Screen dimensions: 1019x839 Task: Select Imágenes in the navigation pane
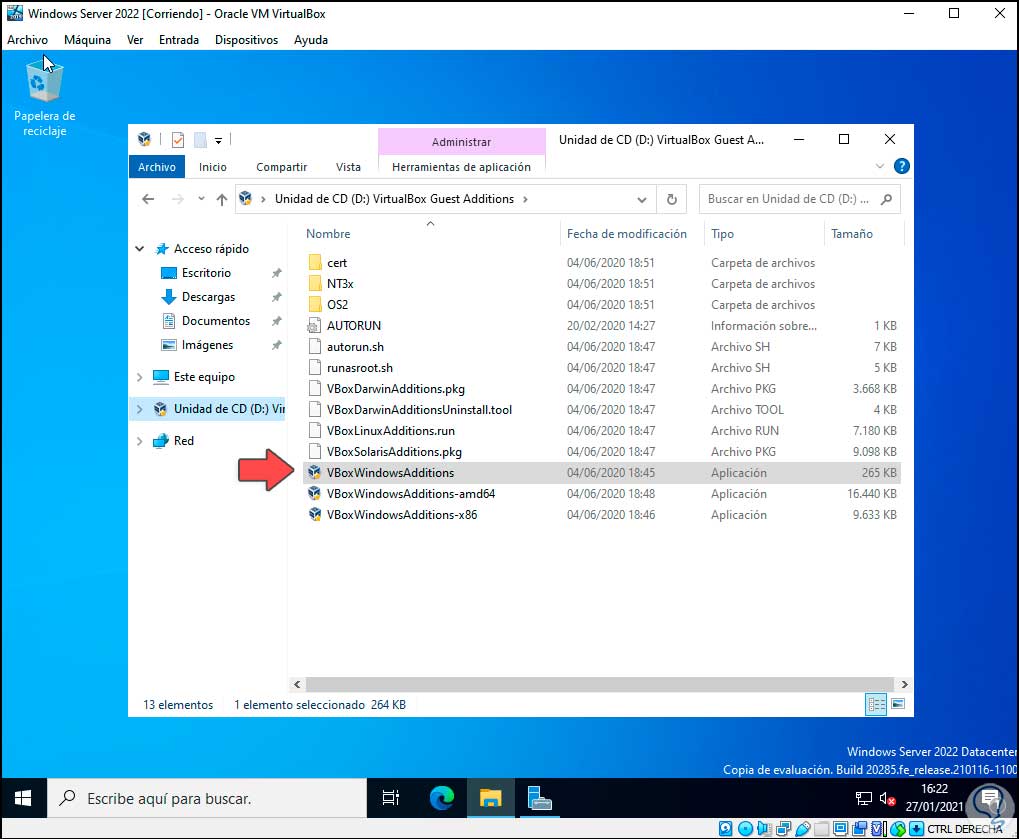pyautogui.click(x=207, y=345)
